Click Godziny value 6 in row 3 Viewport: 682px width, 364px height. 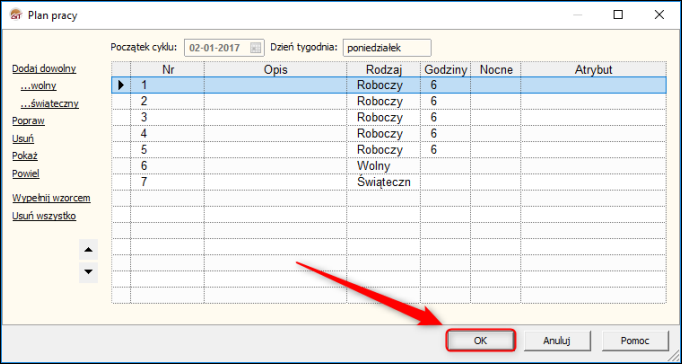(445, 117)
